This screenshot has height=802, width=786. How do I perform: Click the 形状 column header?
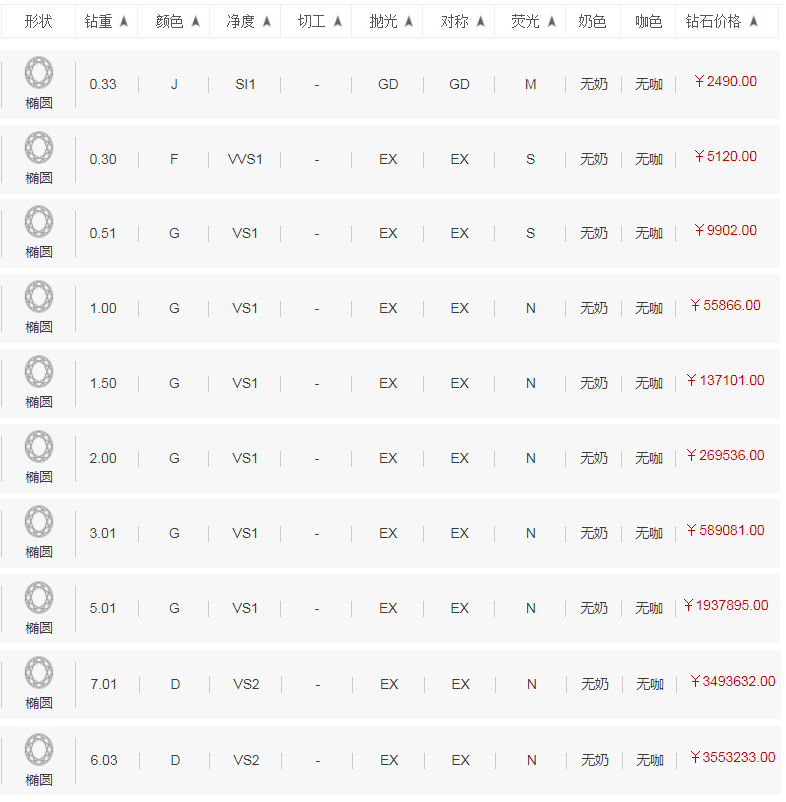tap(38, 21)
